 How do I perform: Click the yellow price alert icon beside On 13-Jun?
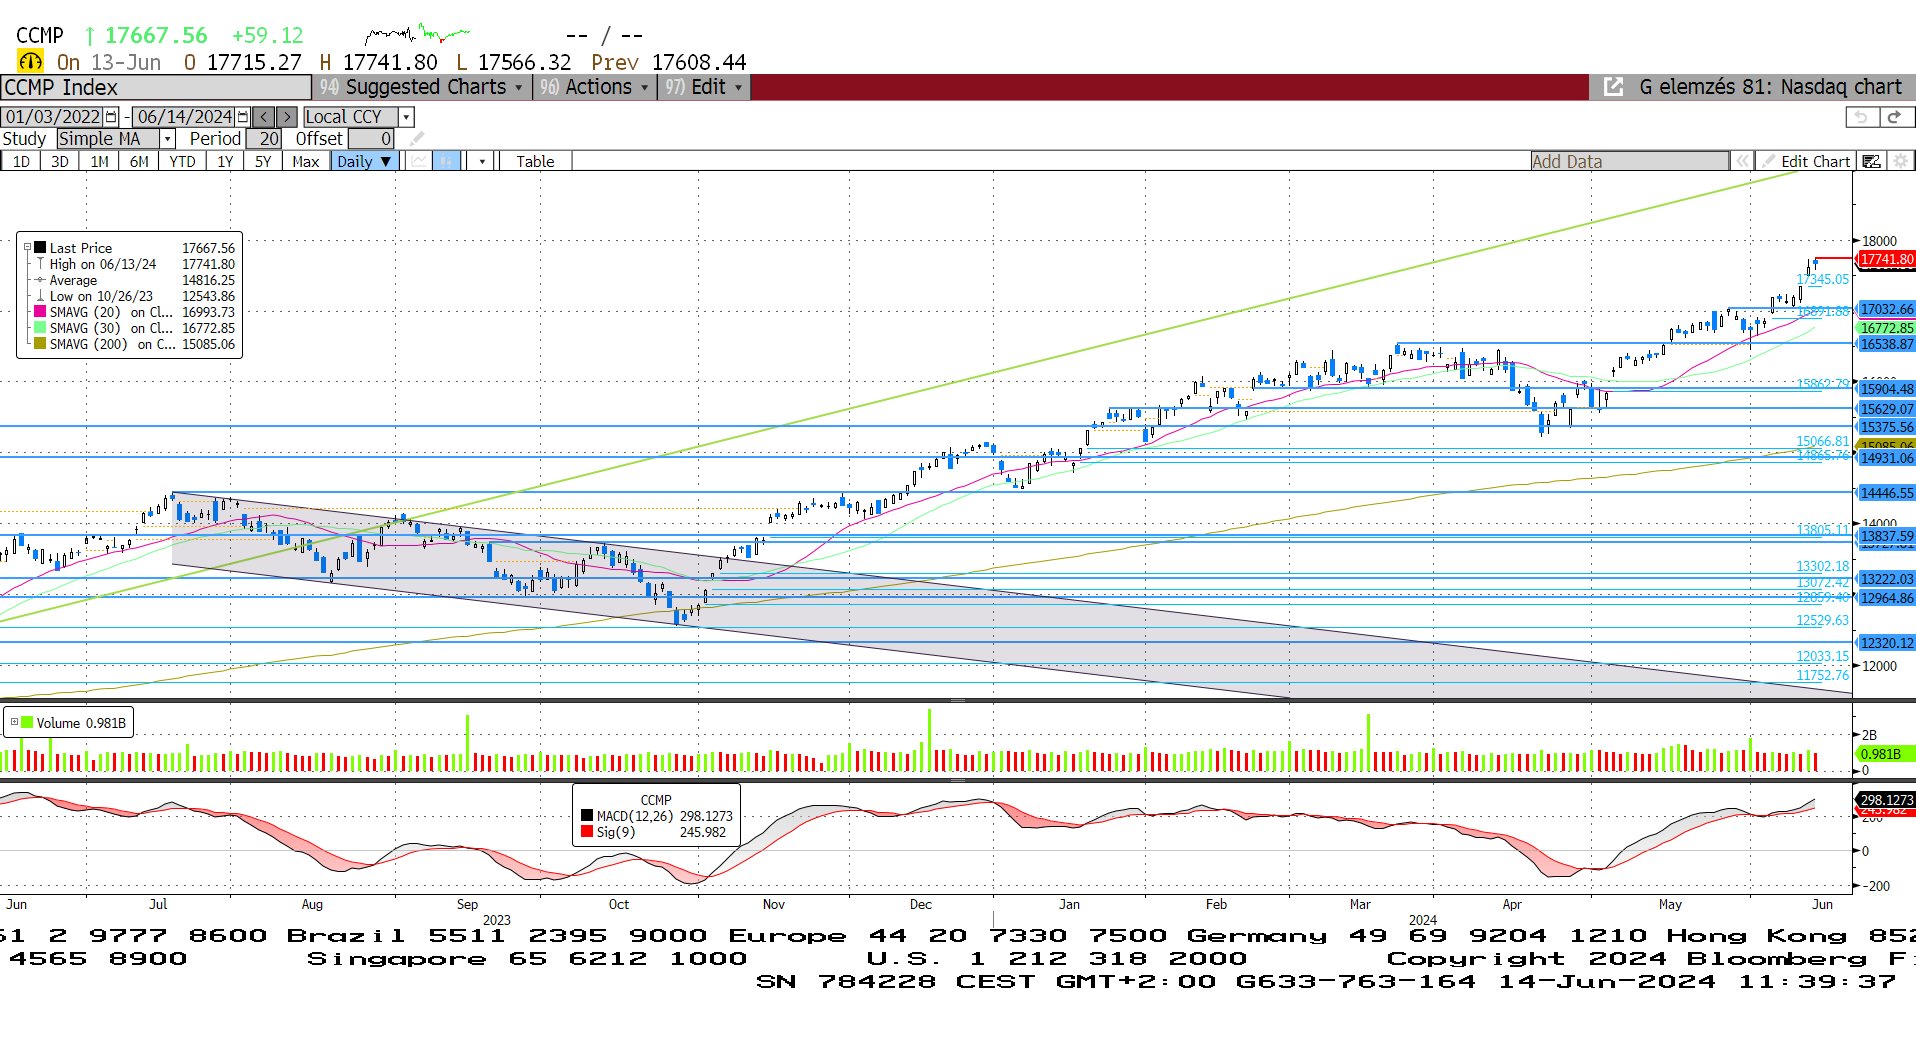(x=31, y=61)
